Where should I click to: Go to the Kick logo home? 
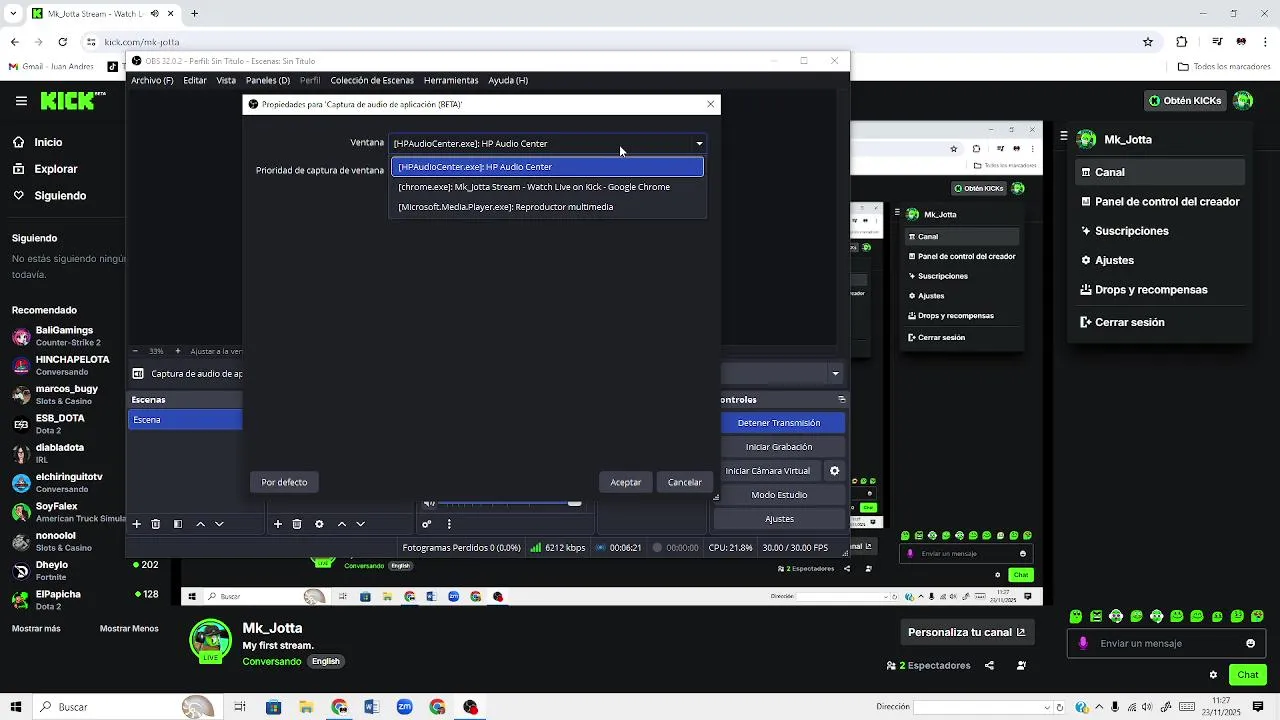pyautogui.click(x=73, y=101)
